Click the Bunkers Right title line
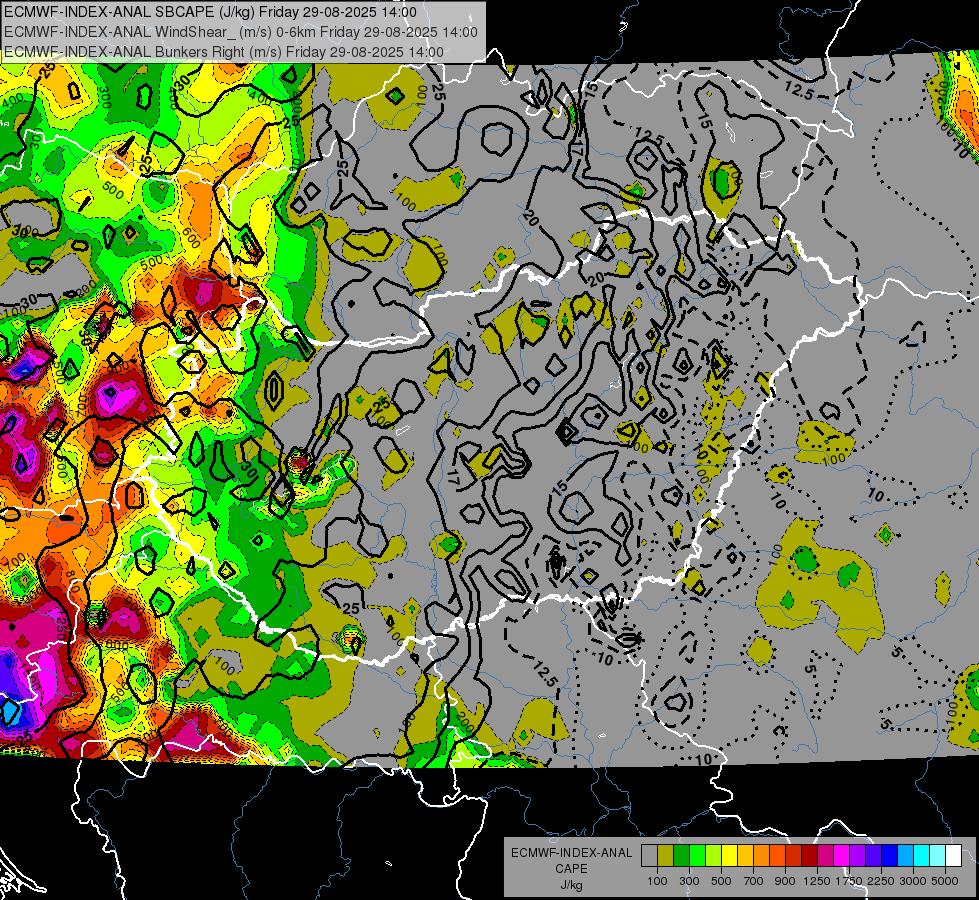Screen dimensions: 979x900 (x=224, y=52)
